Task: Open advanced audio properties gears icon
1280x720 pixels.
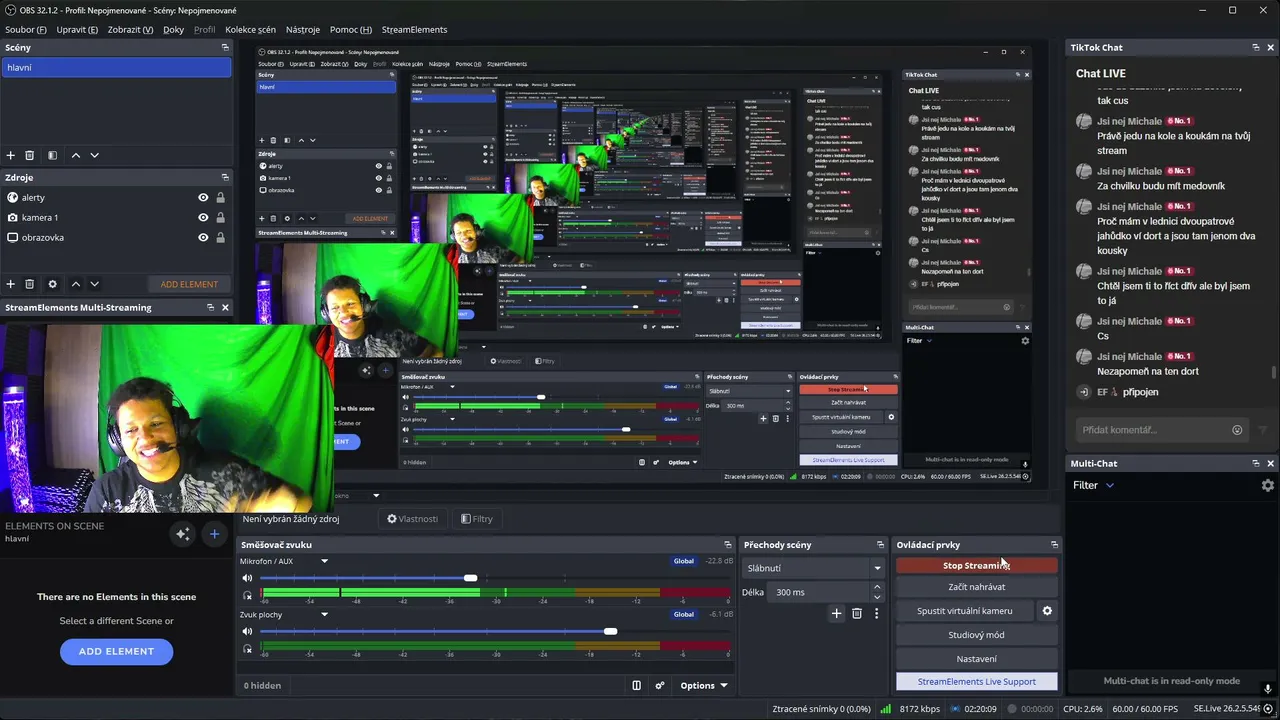Action: pos(660,686)
